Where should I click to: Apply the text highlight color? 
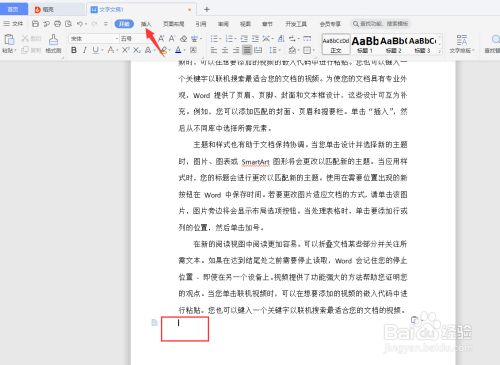point(163,50)
